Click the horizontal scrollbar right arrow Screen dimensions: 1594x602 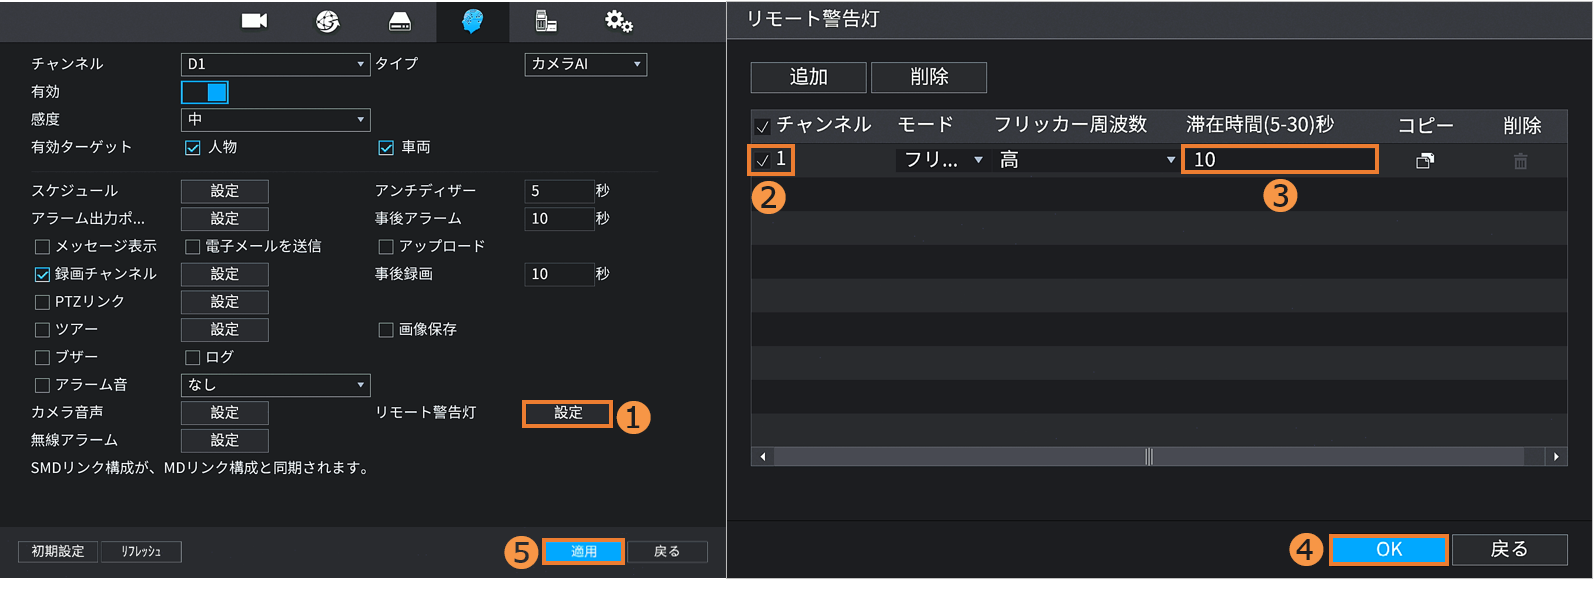click(1555, 457)
